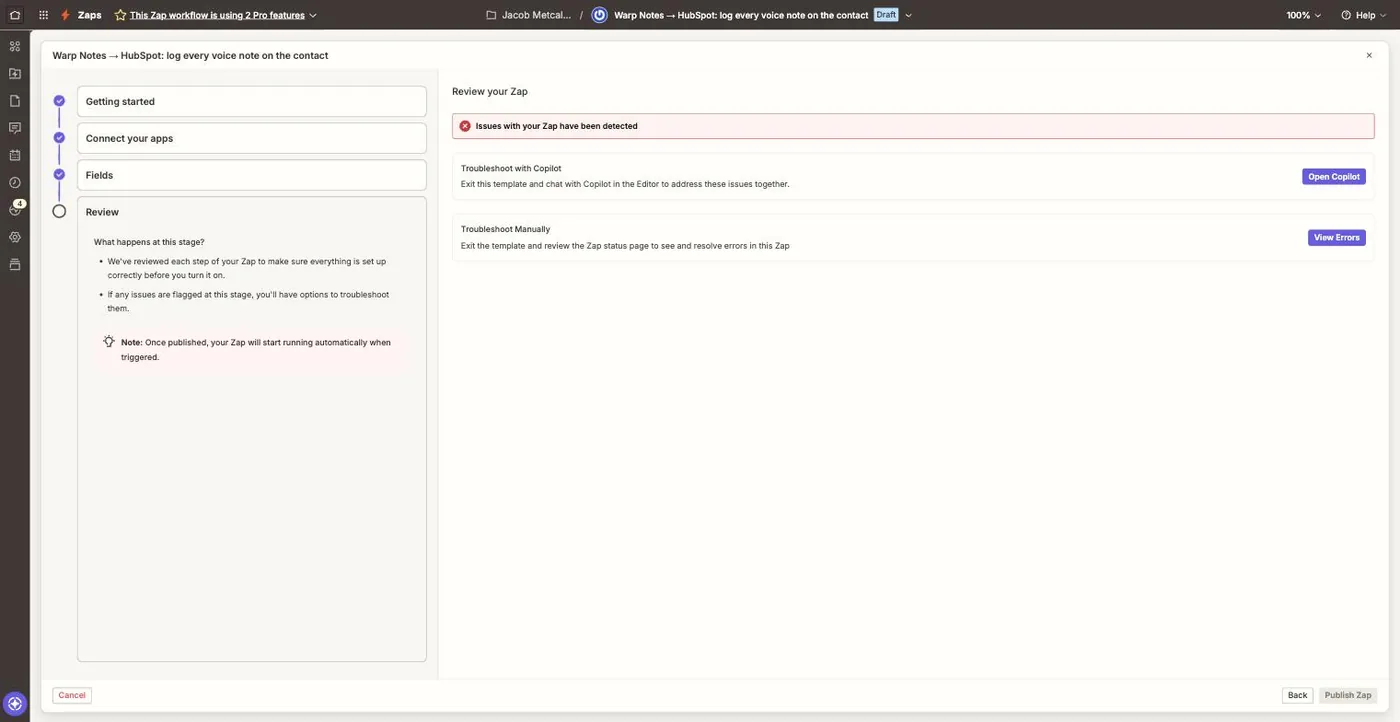1400x722 pixels.
Task: Expand the Getting started step
Action: [x=252, y=101]
